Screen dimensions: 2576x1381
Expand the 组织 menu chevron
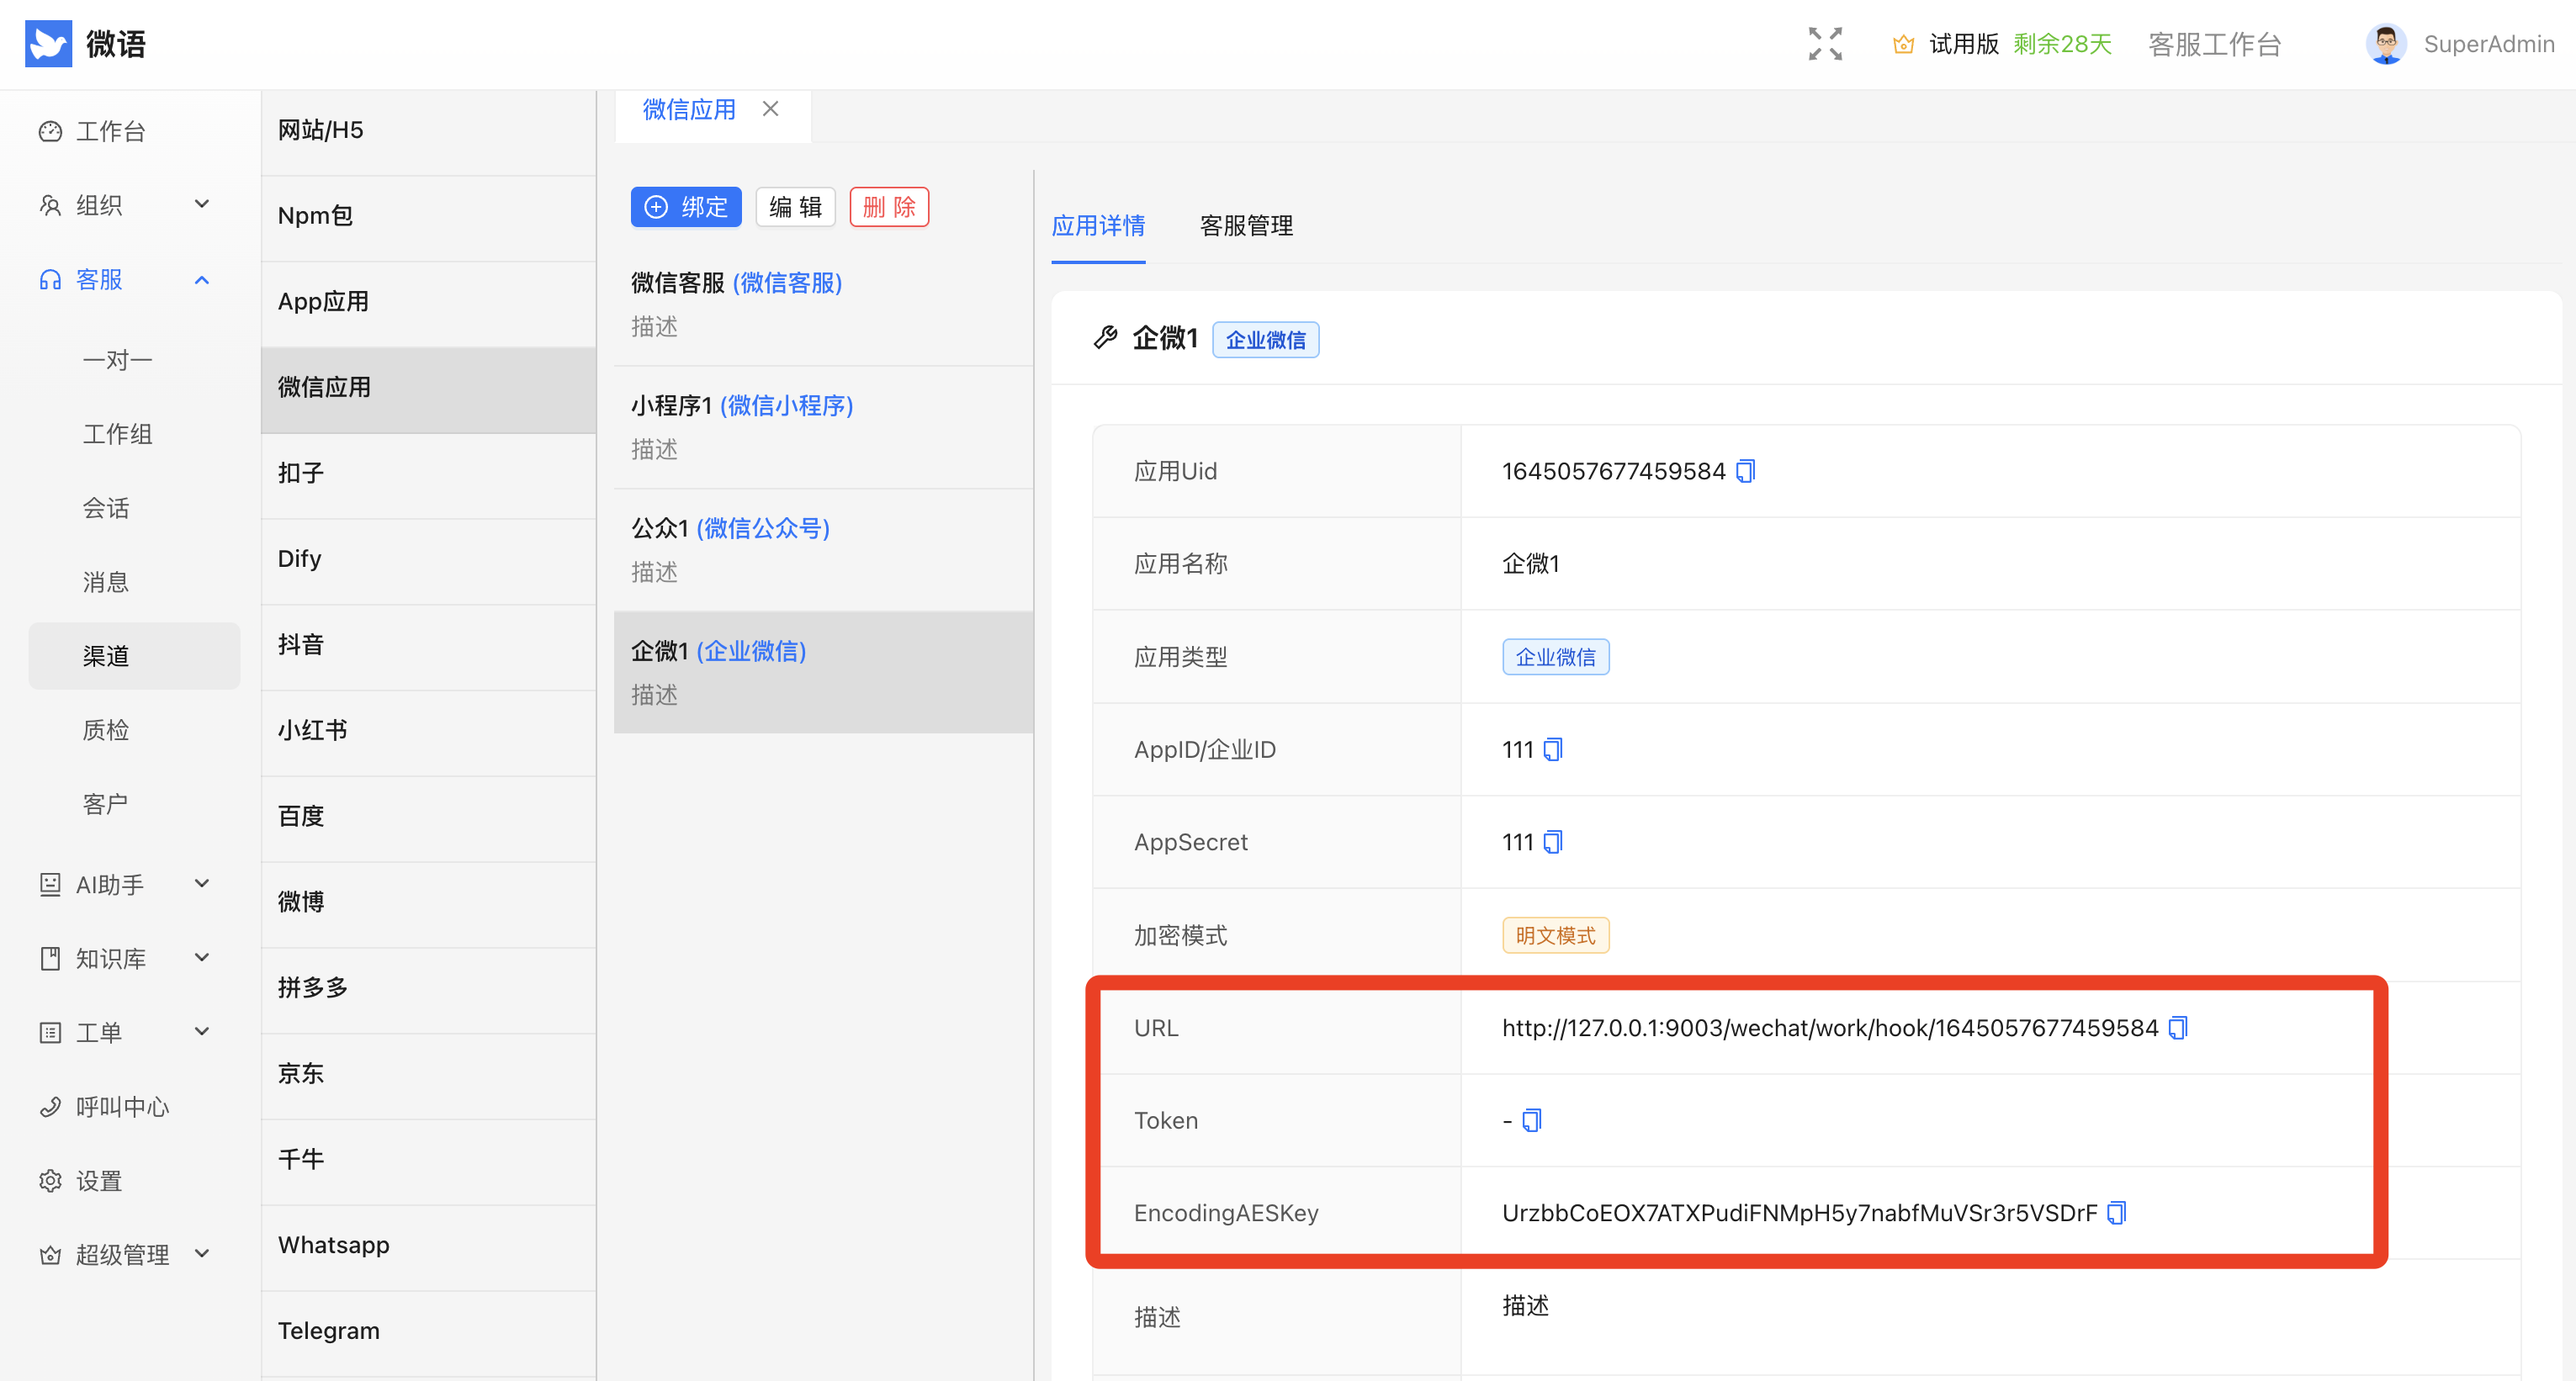click(202, 204)
